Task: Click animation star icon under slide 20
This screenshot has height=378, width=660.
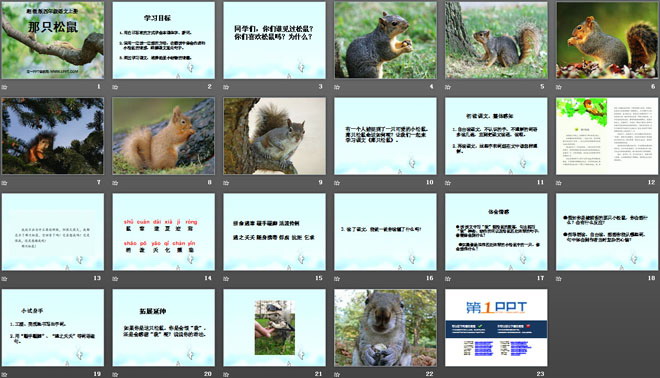Action: pos(115,374)
